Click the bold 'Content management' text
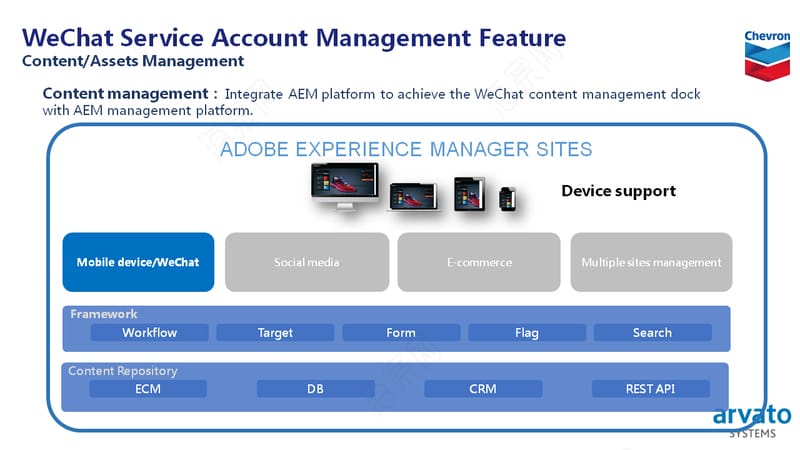 coord(126,93)
